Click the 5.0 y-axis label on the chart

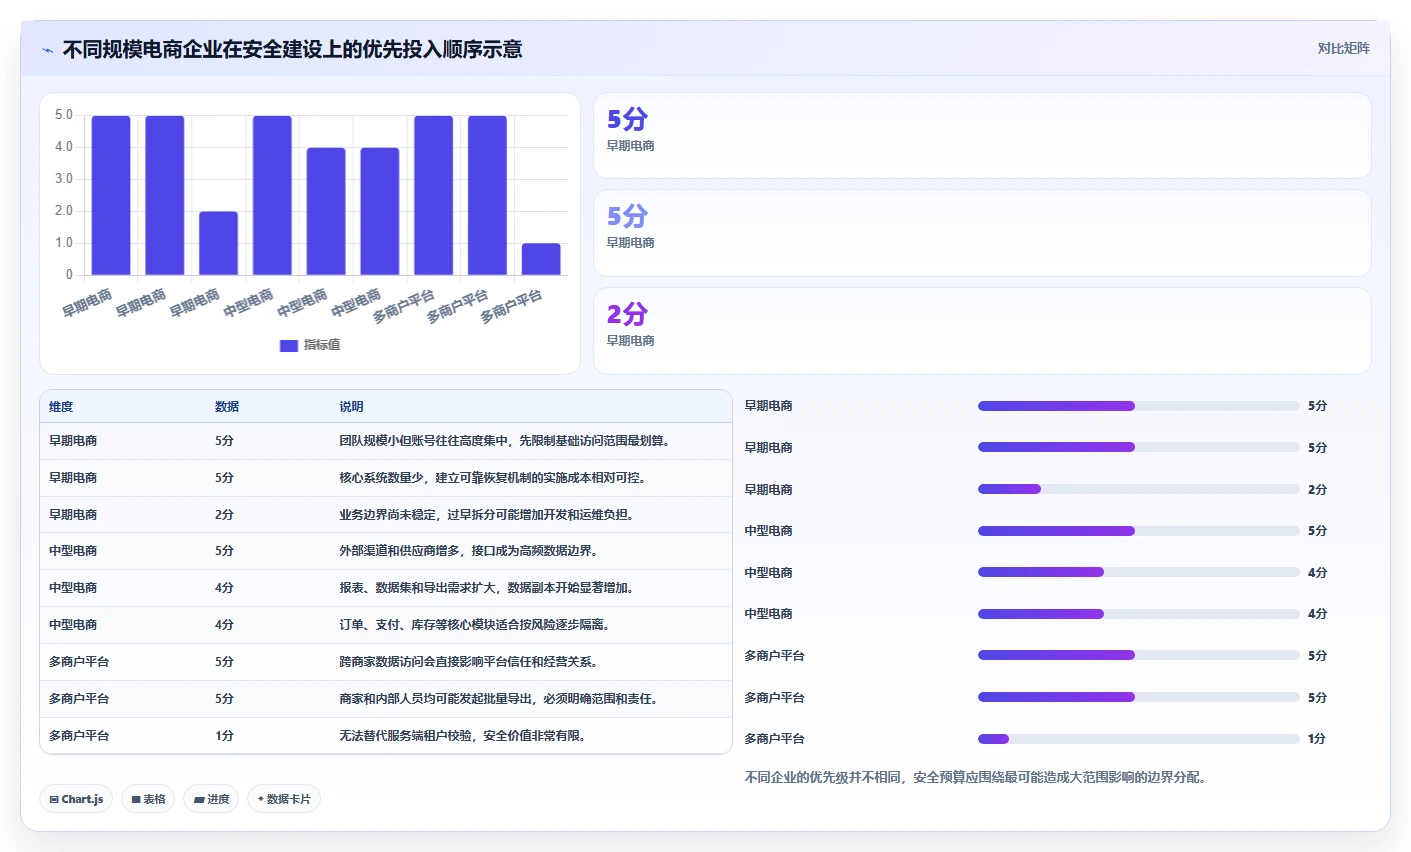pyautogui.click(x=64, y=115)
